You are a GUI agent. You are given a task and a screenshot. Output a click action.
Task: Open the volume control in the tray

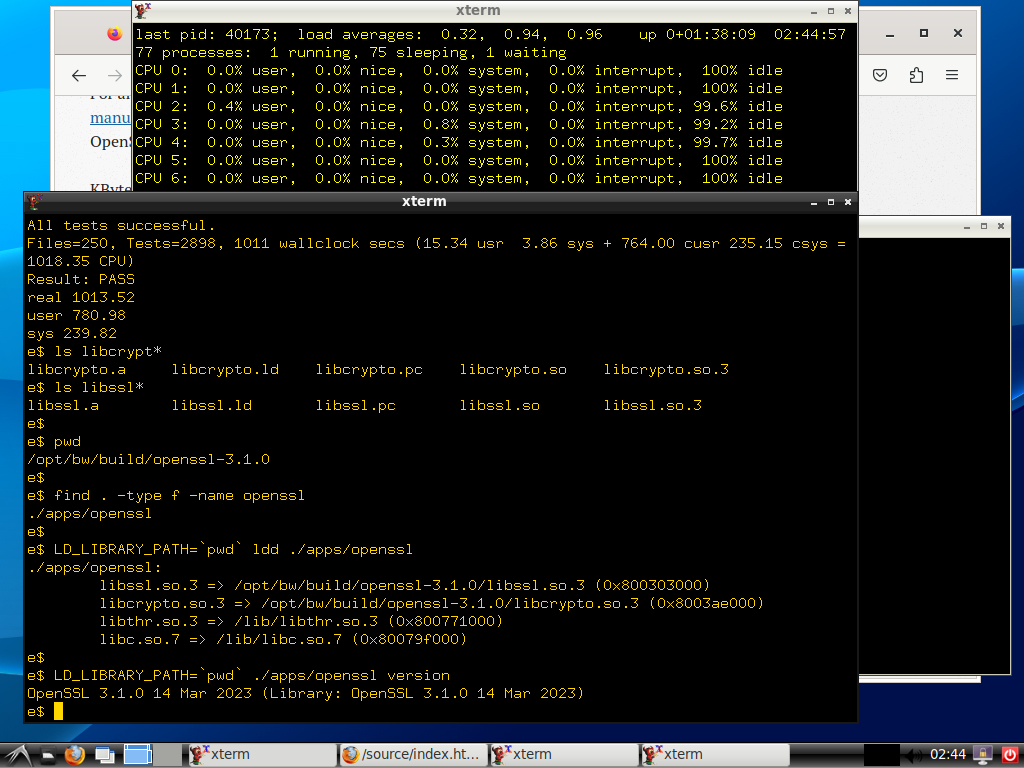coord(912,754)
